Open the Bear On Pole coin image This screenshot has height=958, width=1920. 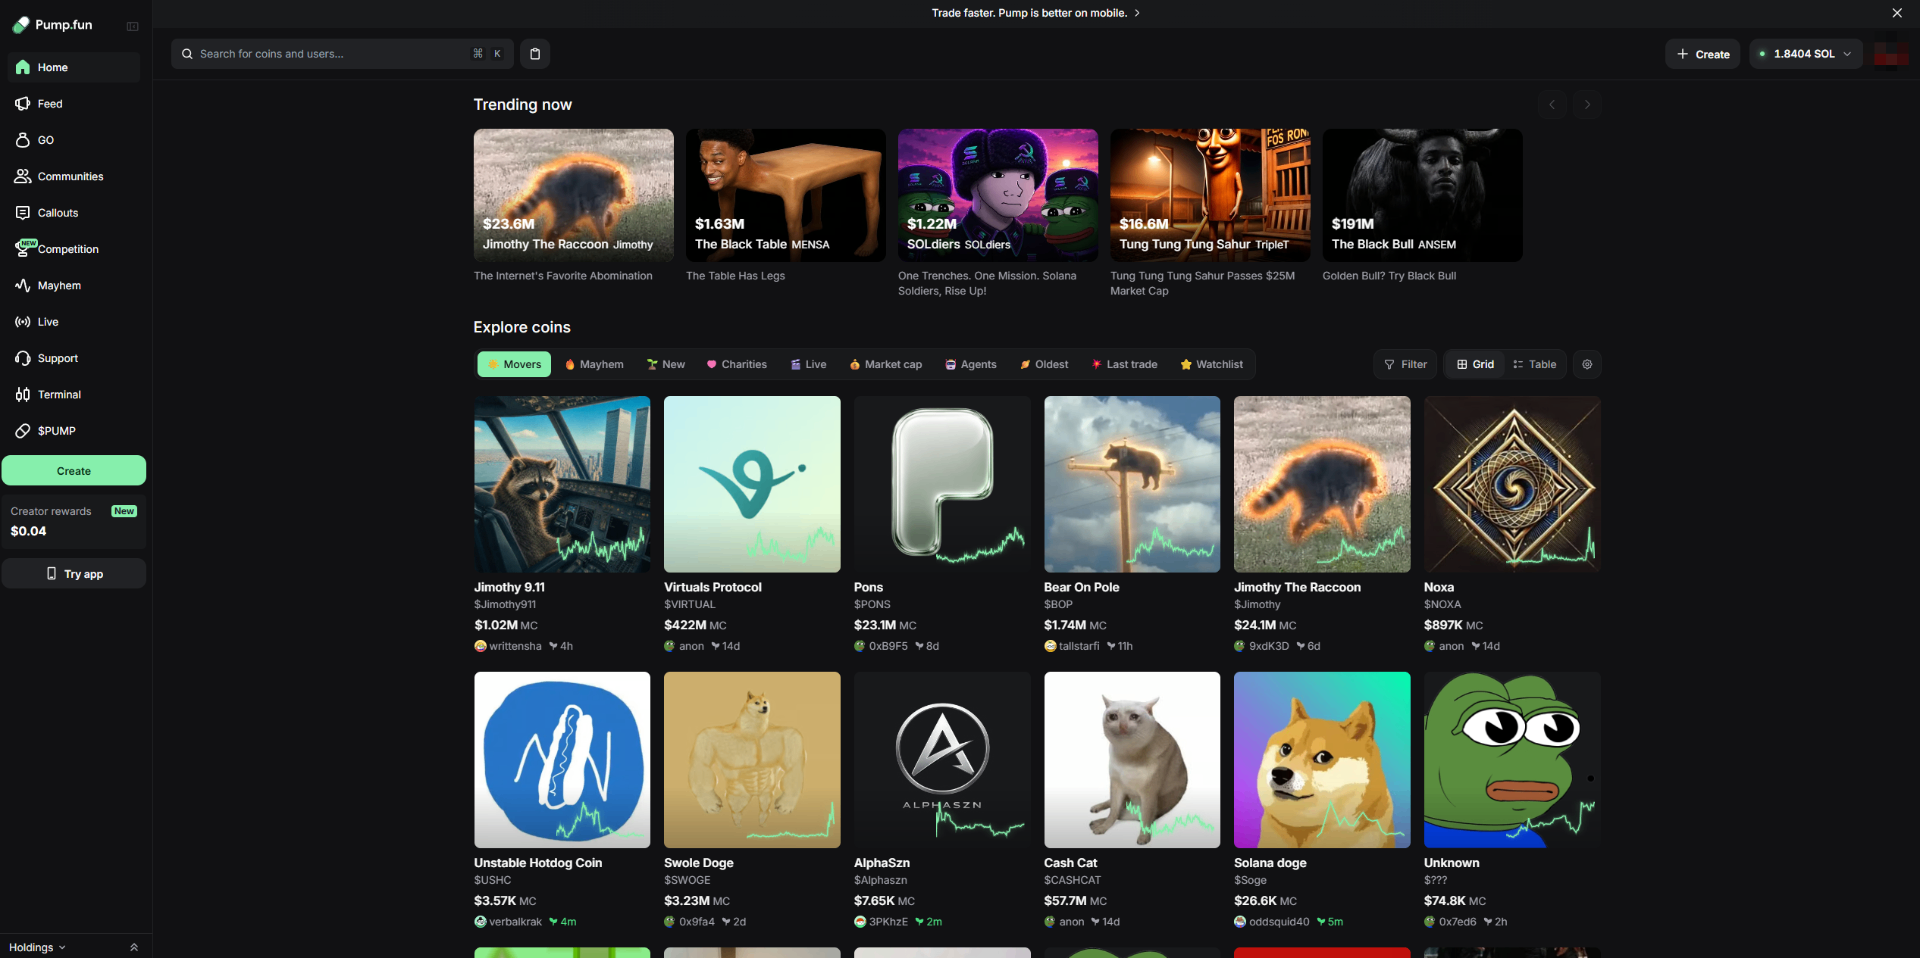1132,484
